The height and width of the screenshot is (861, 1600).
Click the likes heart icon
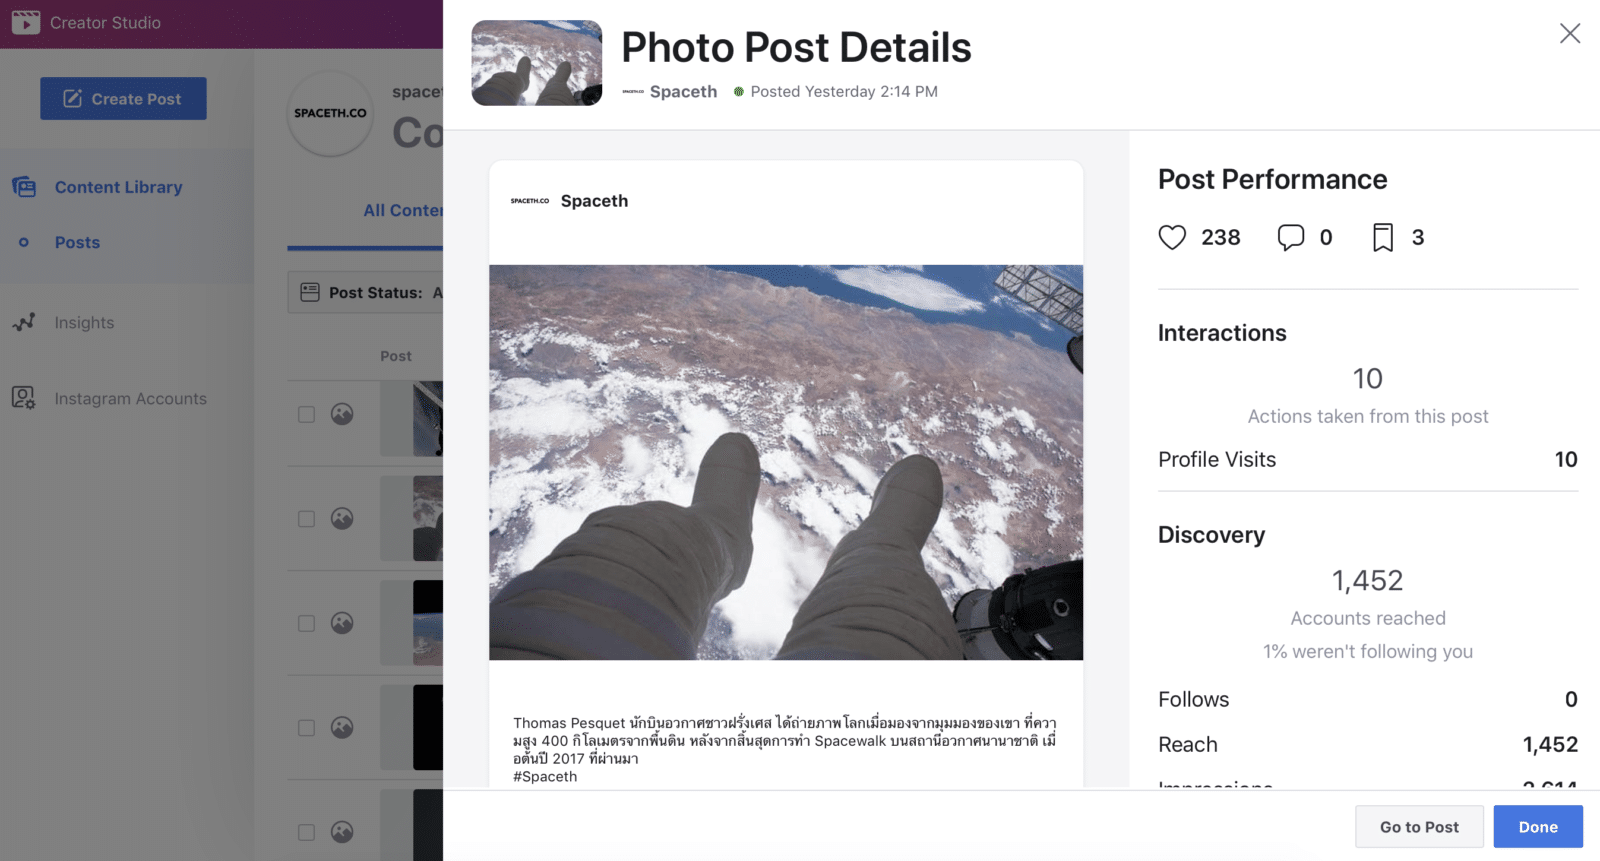(1172, 237)
